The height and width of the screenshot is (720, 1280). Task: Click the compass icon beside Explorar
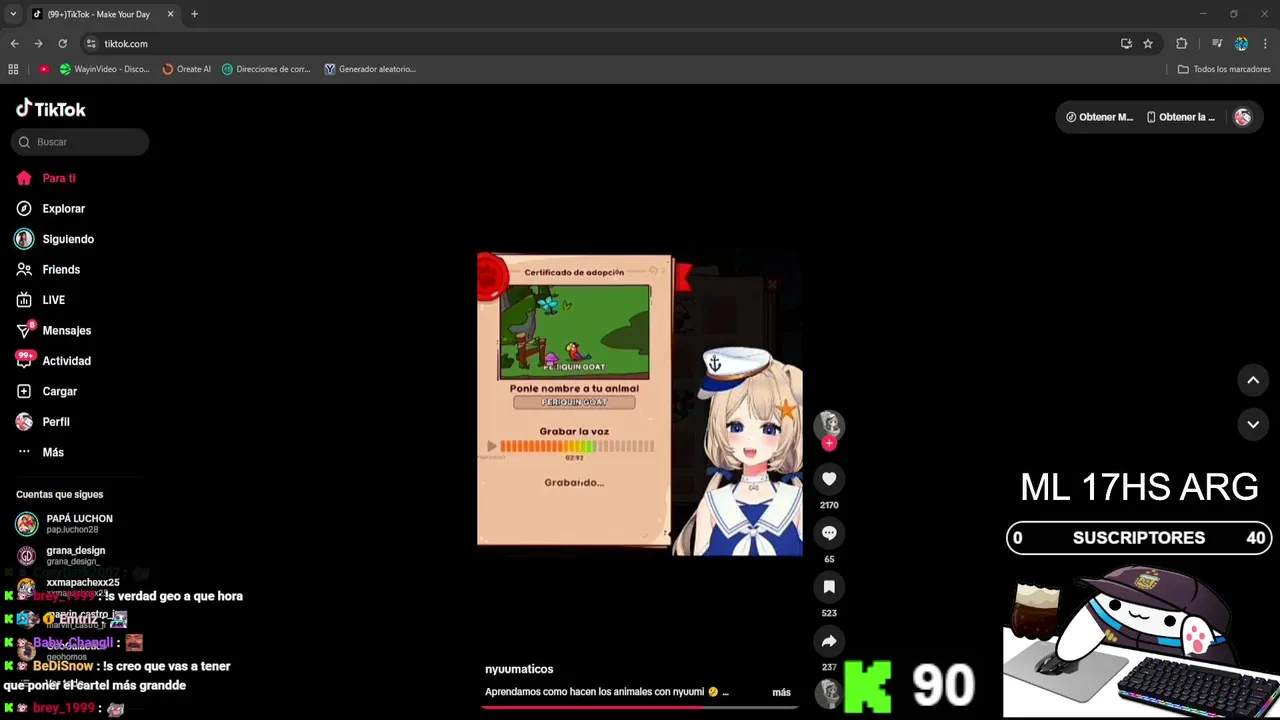click(x=24, y=209)
